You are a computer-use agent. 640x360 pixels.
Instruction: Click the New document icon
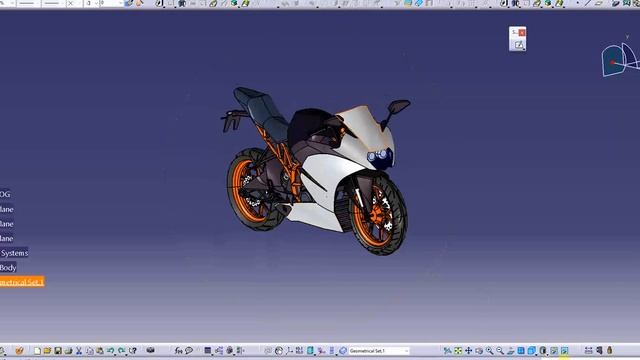click(x=37, y=351)
